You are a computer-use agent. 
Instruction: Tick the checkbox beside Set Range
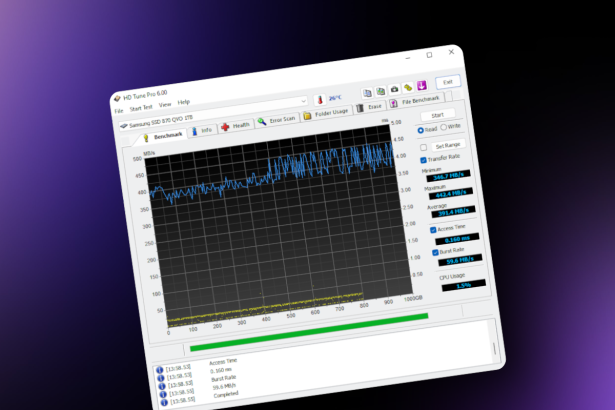[x=424, y=148]
